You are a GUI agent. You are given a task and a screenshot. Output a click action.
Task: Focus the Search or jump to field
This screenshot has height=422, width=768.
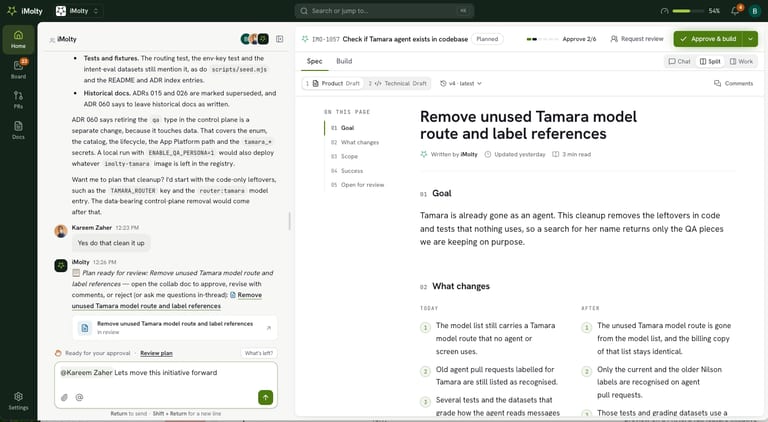pos(384,11)
